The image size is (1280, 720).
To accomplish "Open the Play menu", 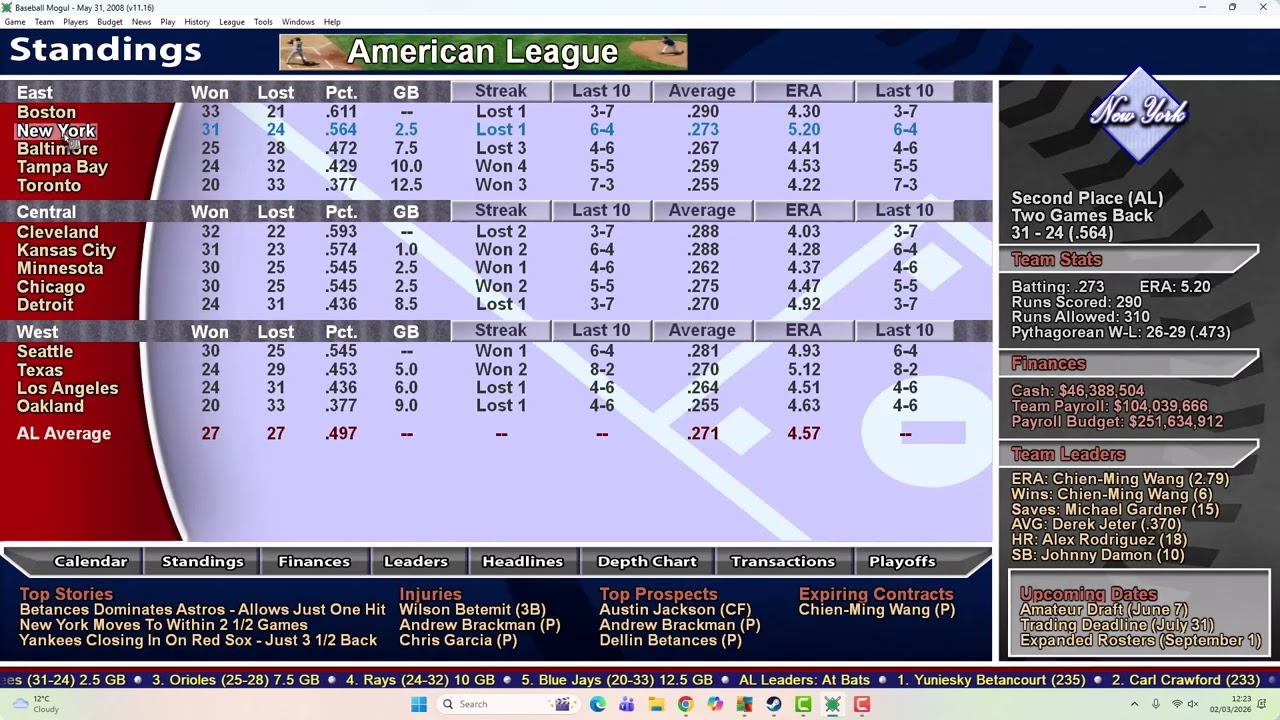I will click(168, 22).
